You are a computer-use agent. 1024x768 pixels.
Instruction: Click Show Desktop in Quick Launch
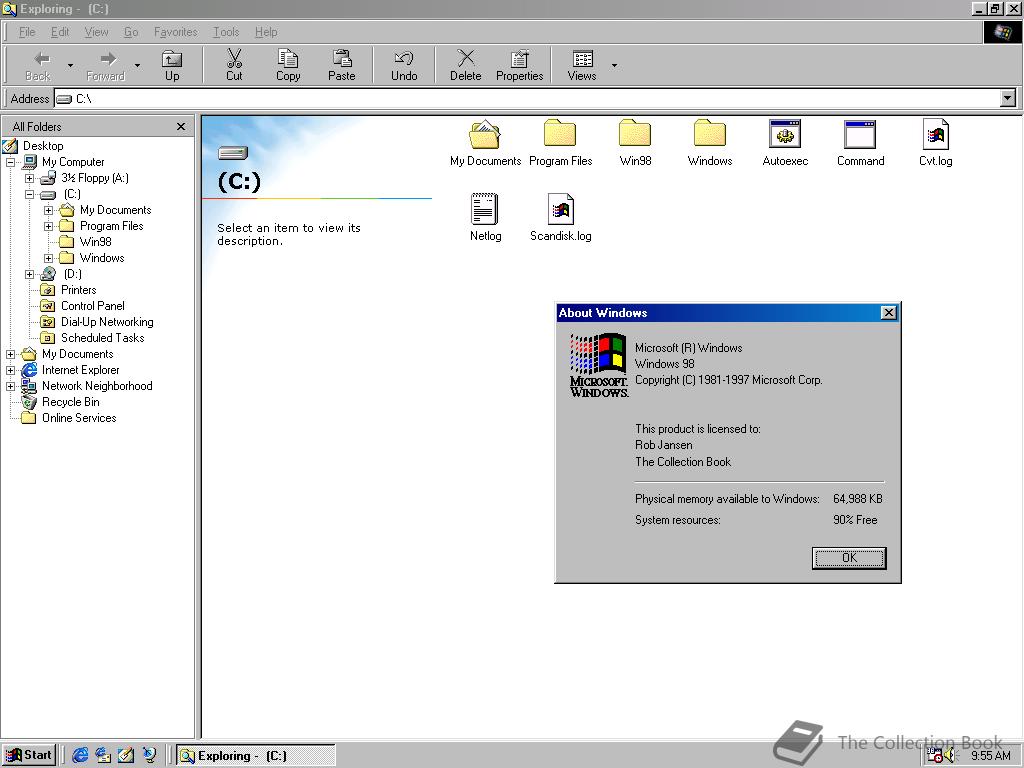click(126, 756)
